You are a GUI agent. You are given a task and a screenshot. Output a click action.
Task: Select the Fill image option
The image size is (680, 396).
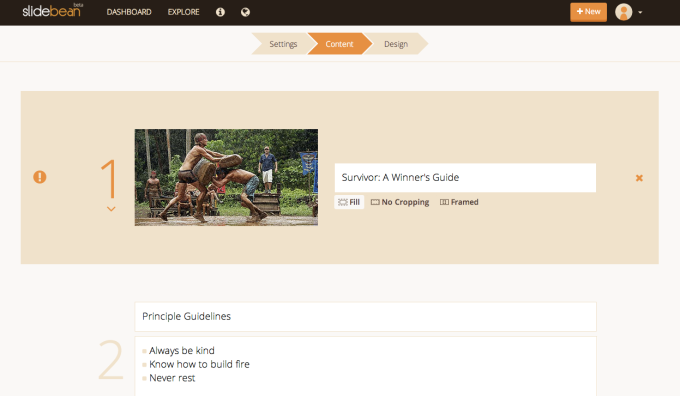(349, 202)
